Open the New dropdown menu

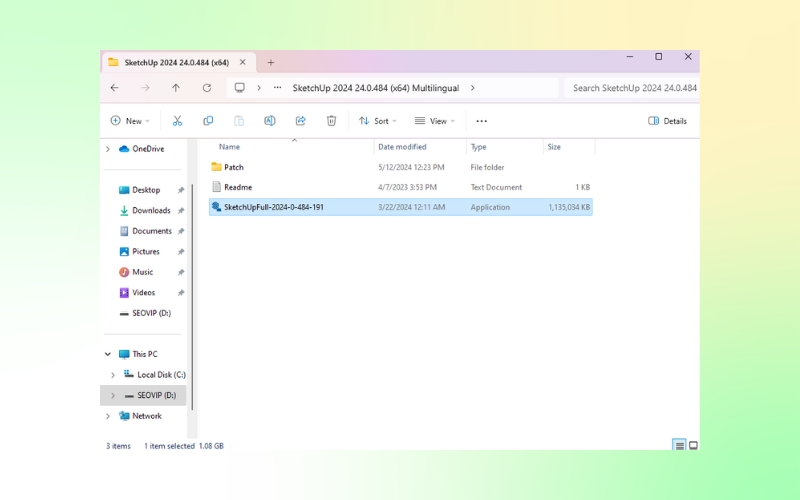pos(130,121)
